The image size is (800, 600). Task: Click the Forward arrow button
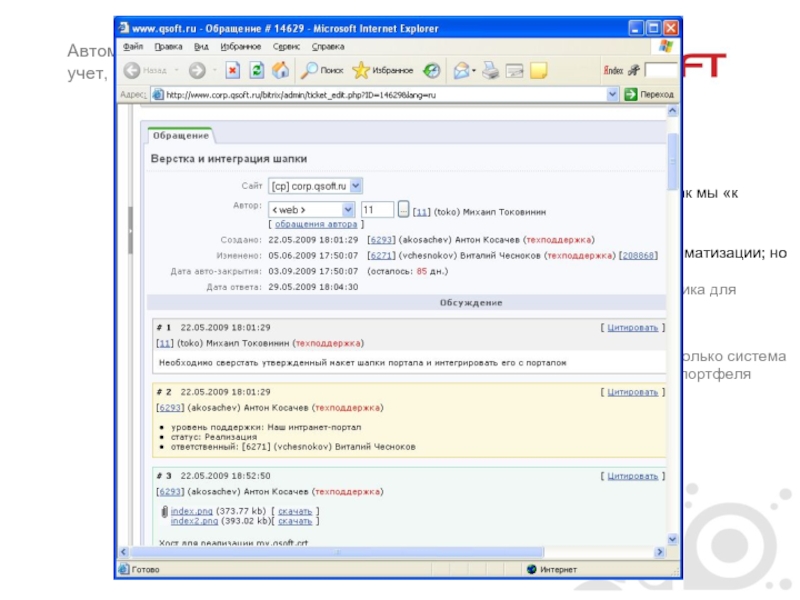click(197, 70)
